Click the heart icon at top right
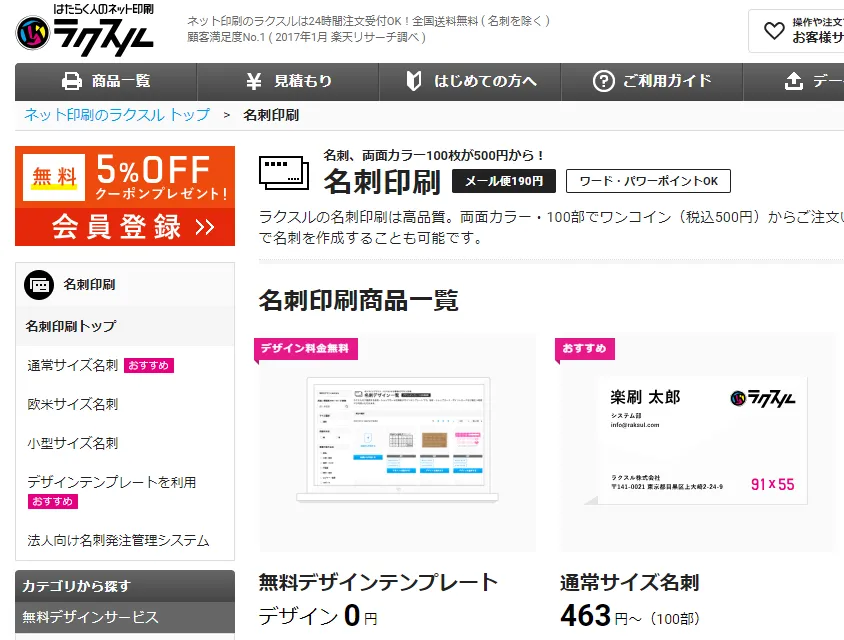844x640 pixels. point(774,30)
